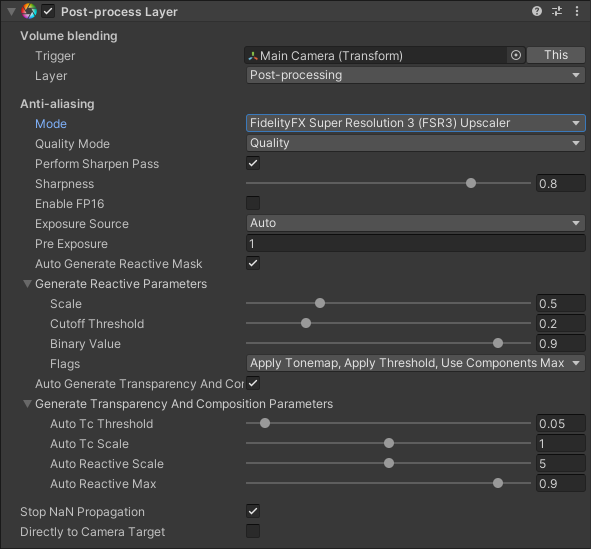This screenshot has width=591, height=549.
Task: Enable the FP16 checkbox
Action: 253,203
